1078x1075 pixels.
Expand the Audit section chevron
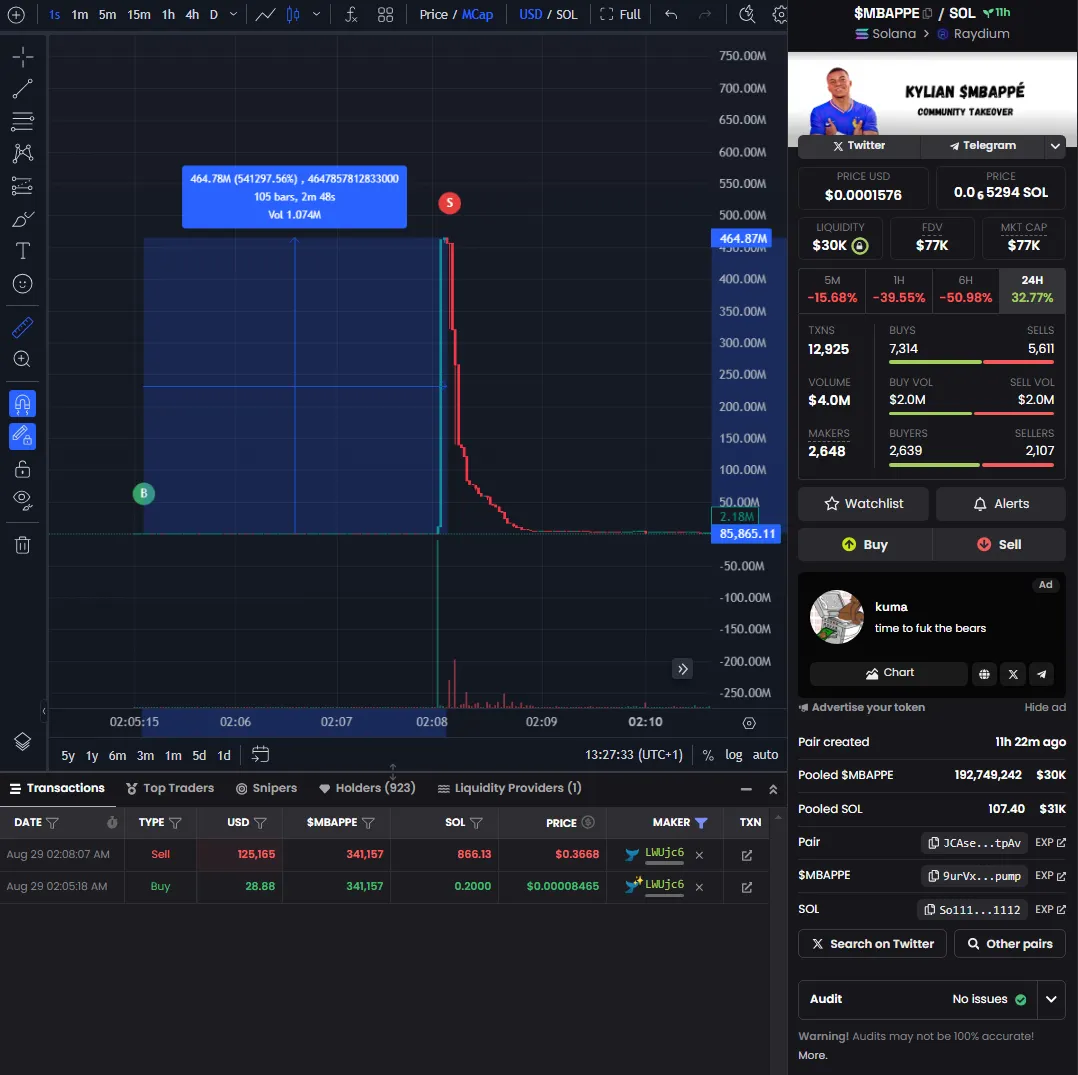tap(1051, 999)
